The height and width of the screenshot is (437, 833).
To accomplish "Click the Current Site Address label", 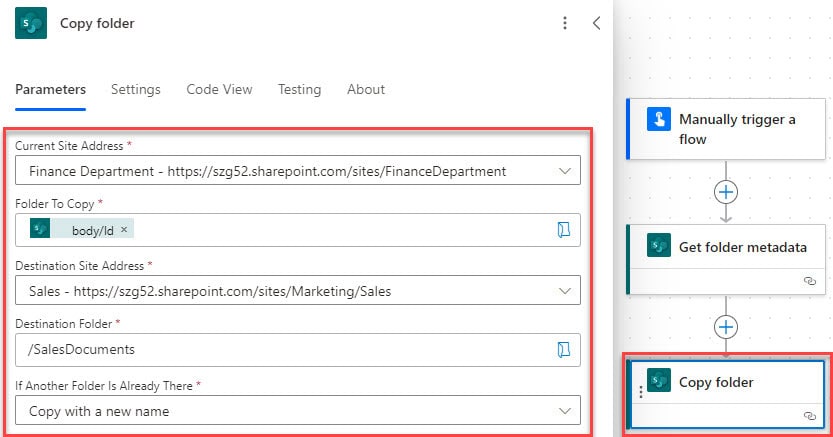I will click(x=69, y=146).
